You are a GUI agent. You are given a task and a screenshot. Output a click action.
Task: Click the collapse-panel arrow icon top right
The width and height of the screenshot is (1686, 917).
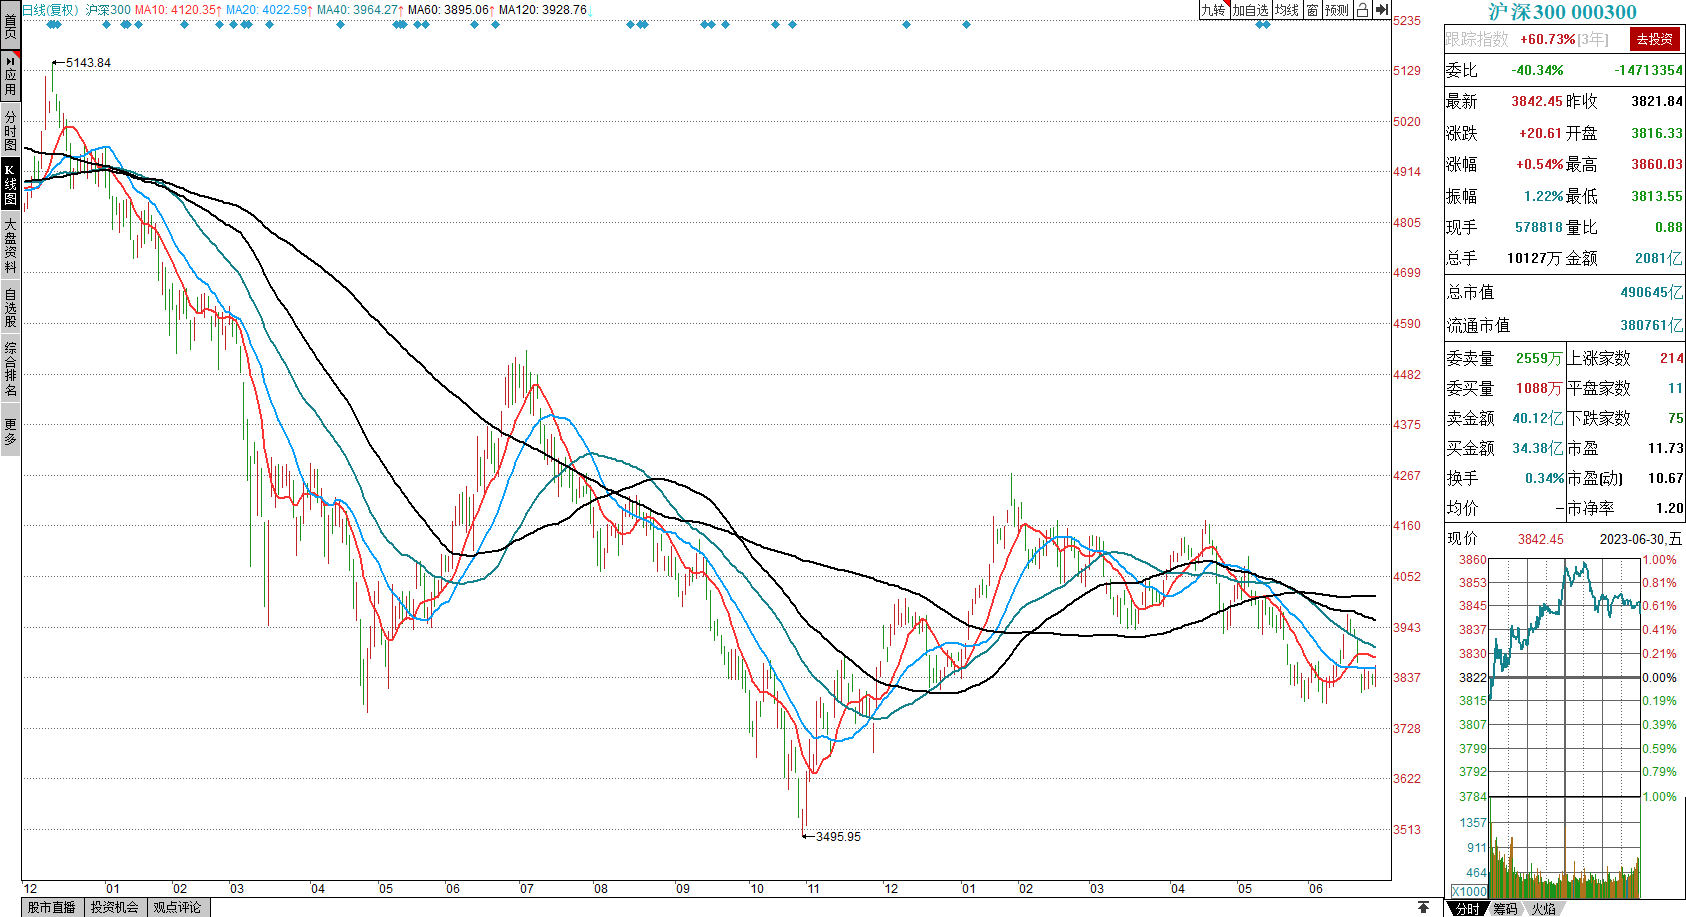click(x=1381, y=10)
